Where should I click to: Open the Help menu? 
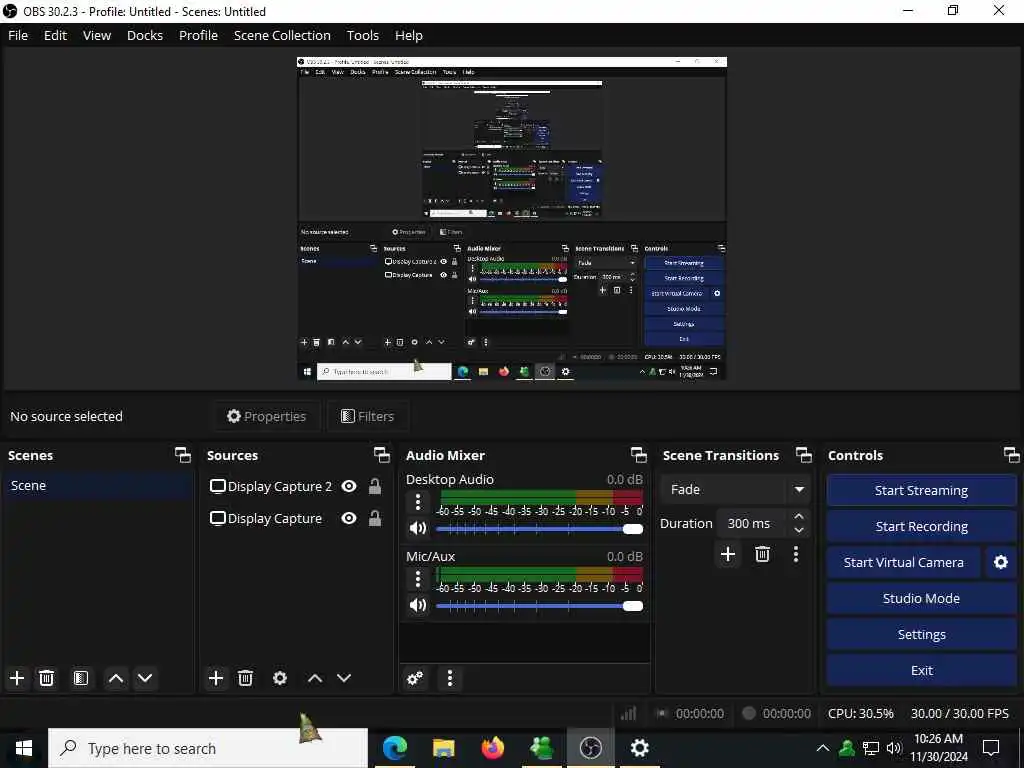(x=409, y=35)
